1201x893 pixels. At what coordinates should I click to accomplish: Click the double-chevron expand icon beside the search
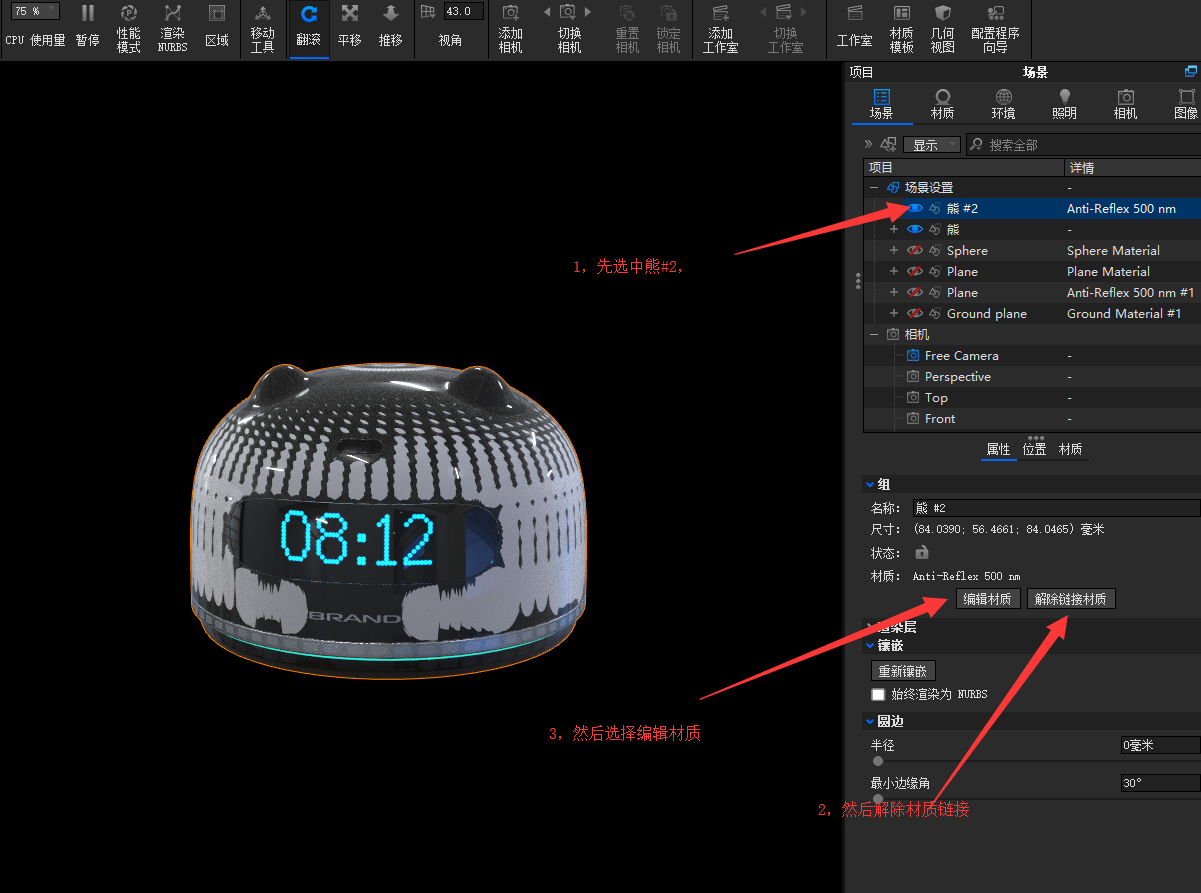[868, 145]
